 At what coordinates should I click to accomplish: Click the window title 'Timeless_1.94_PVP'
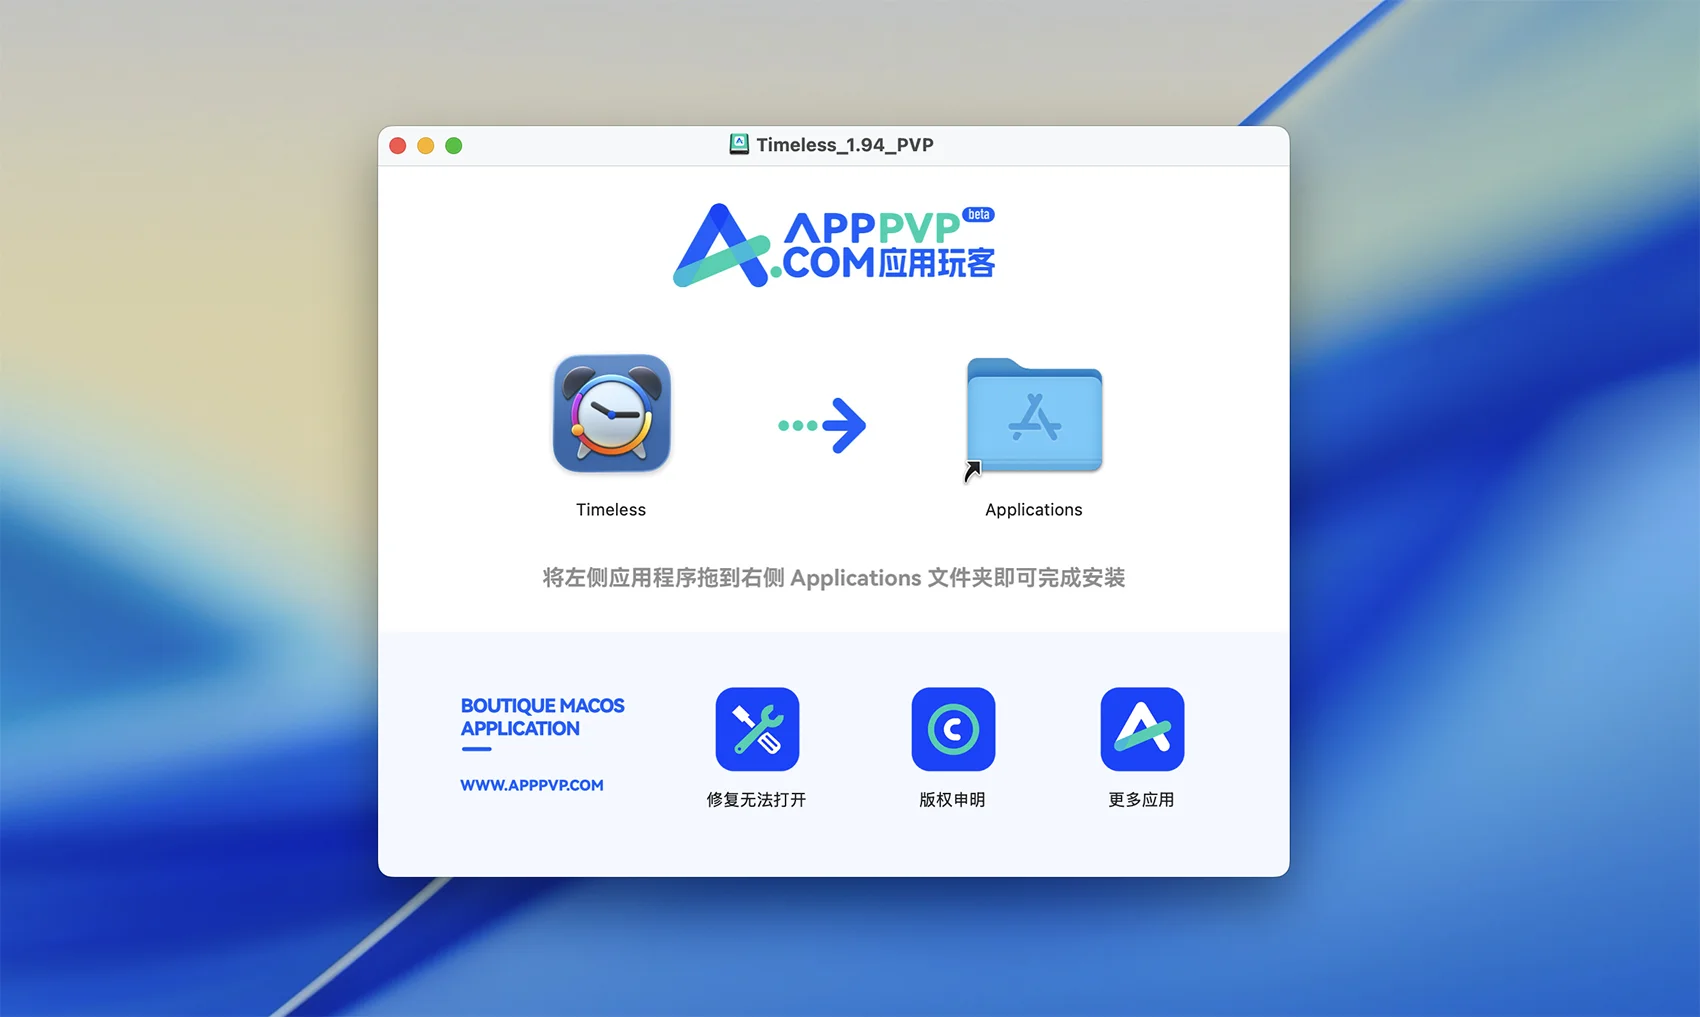pos(844,145)
